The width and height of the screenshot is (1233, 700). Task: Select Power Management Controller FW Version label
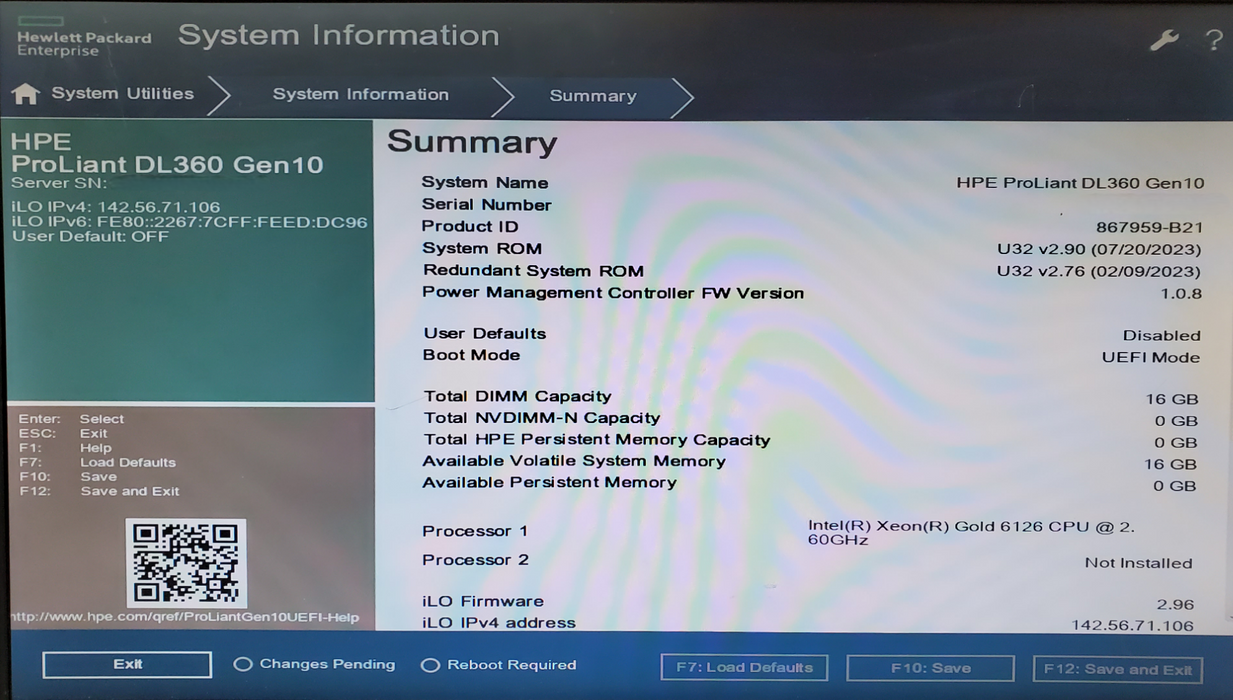(613, 293)
